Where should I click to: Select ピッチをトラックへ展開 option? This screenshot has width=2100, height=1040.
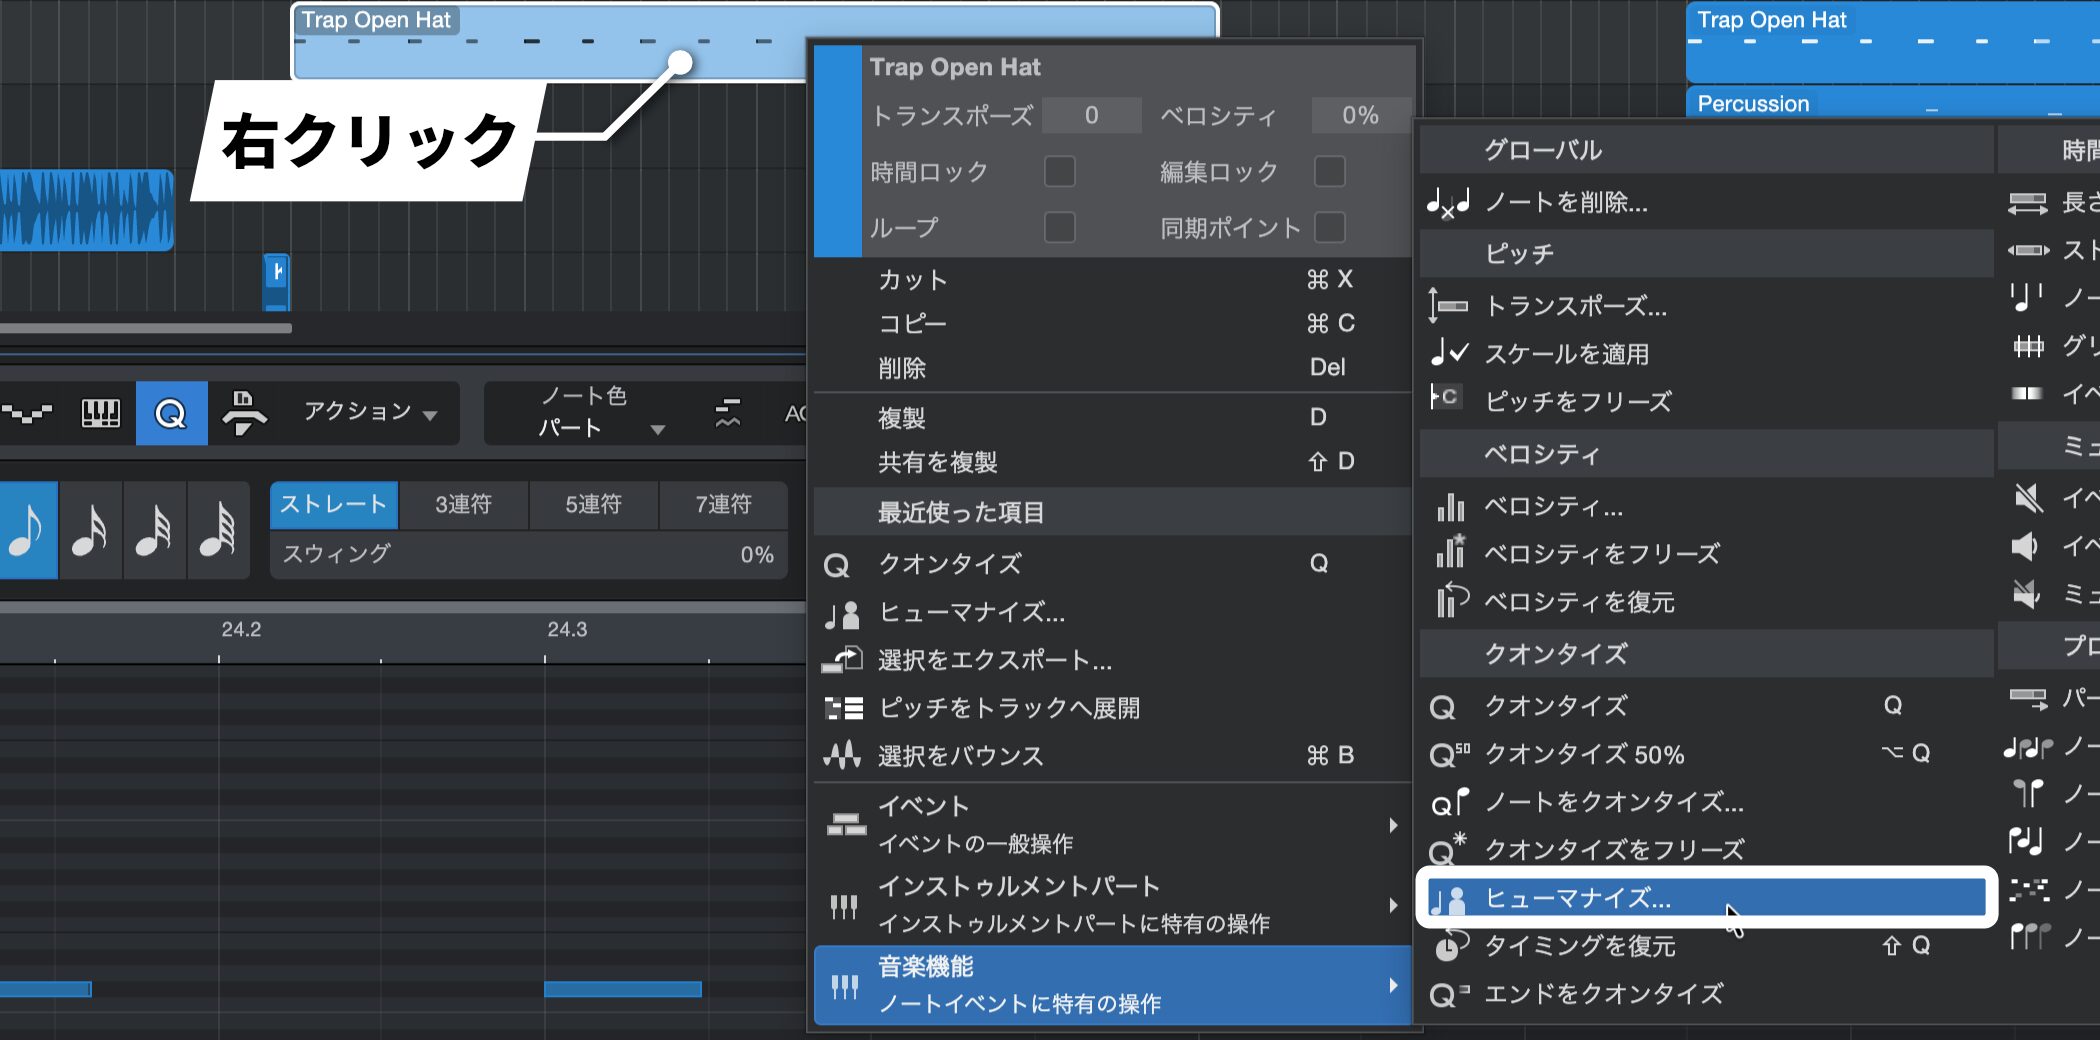[x=1008, y=708]
